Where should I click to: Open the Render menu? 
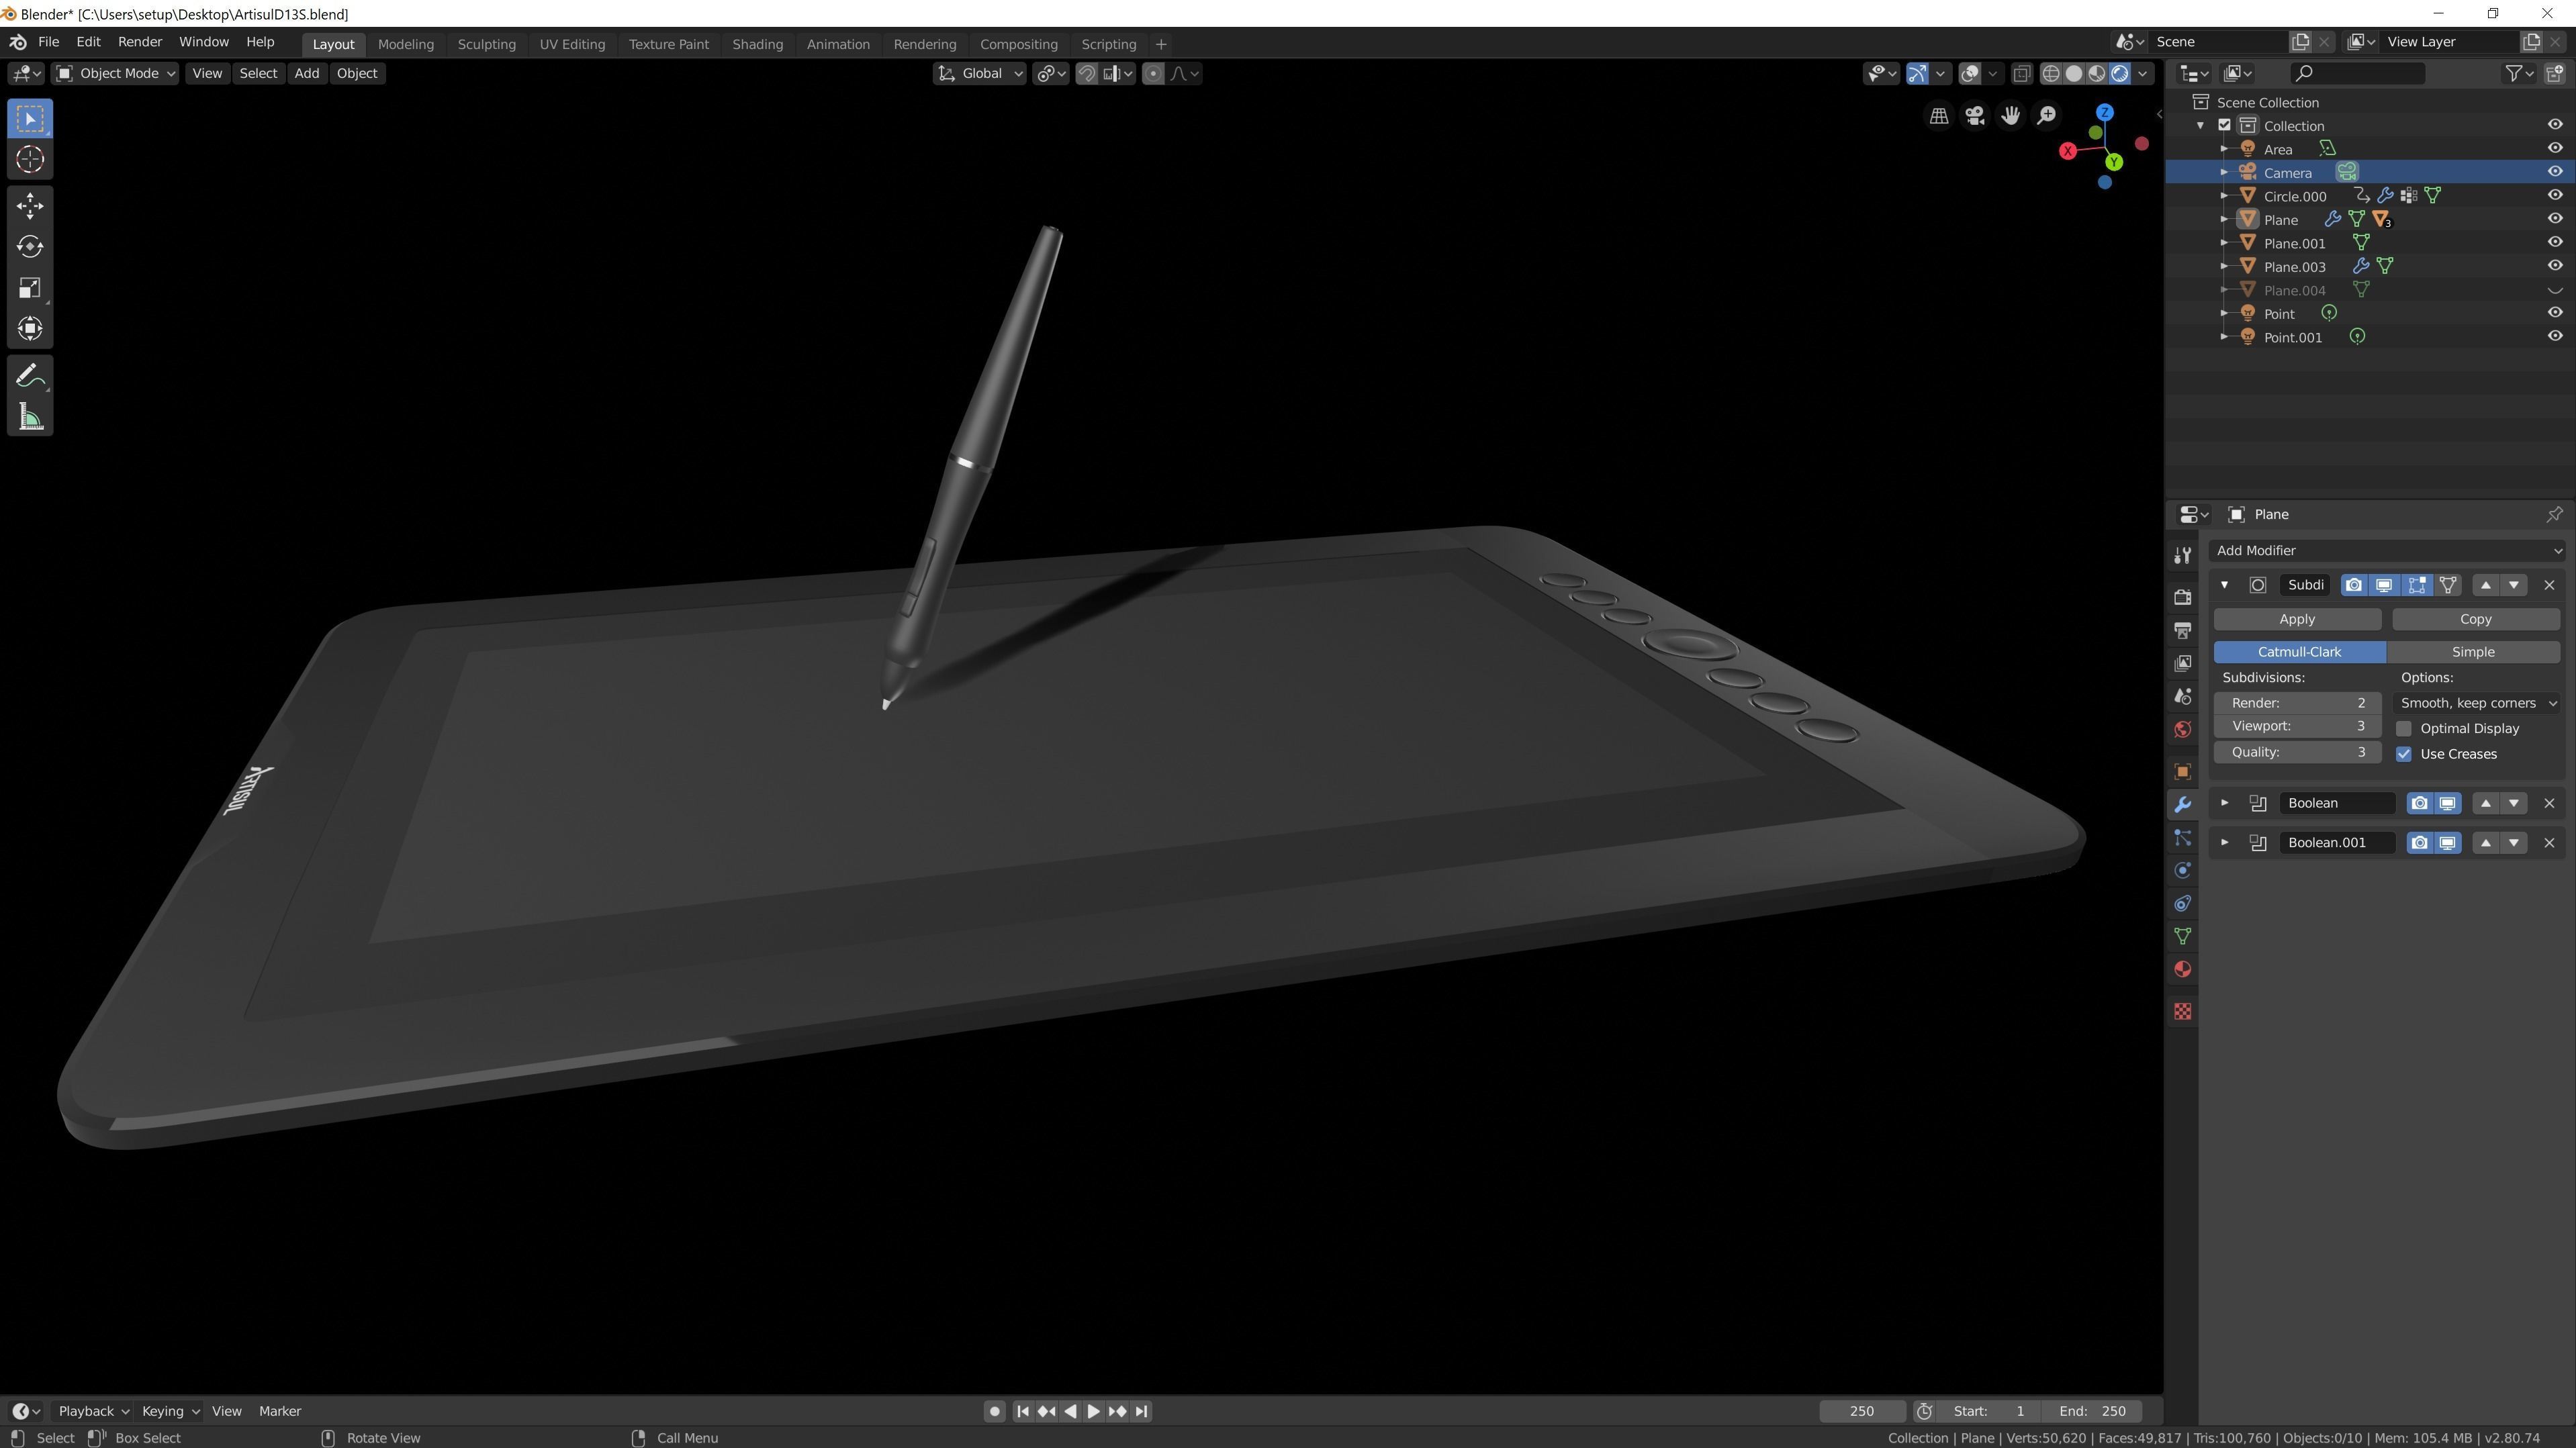coord(140,42)
